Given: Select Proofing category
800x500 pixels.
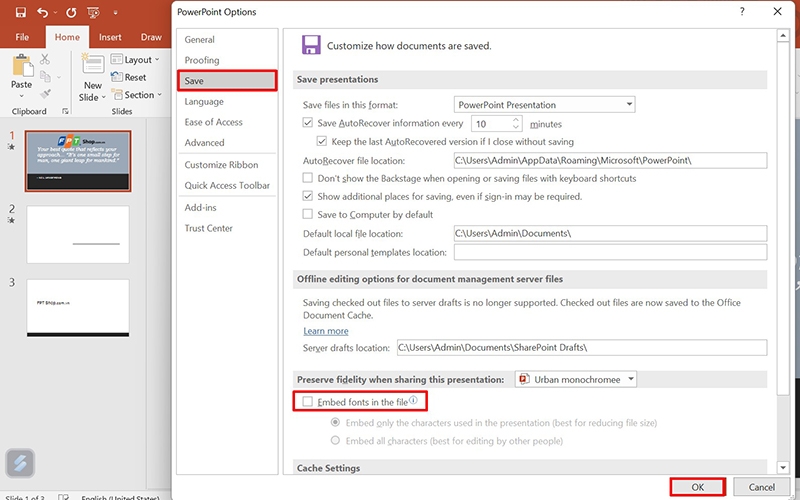Looking at the screenshot, I should pyautogui.click(x=227, y=60).
